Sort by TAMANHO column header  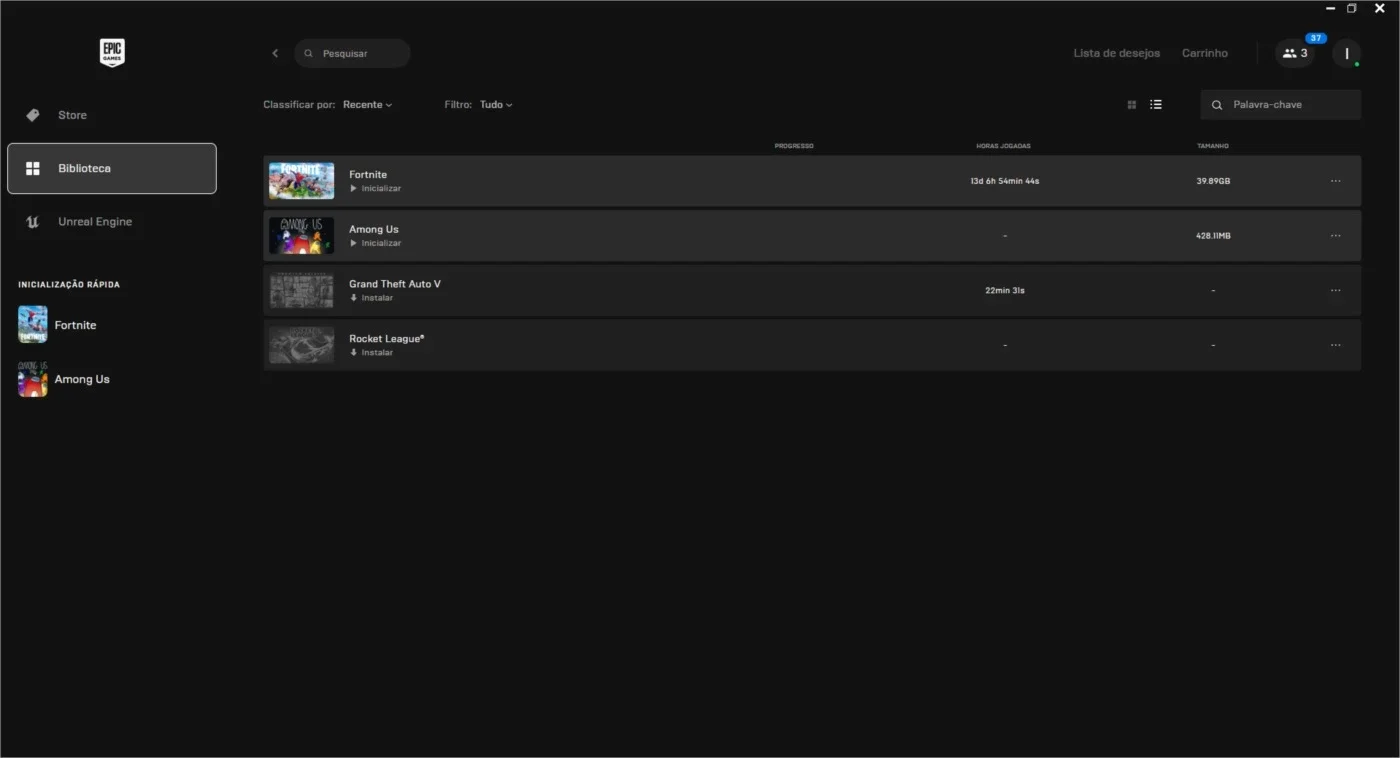1213,146
